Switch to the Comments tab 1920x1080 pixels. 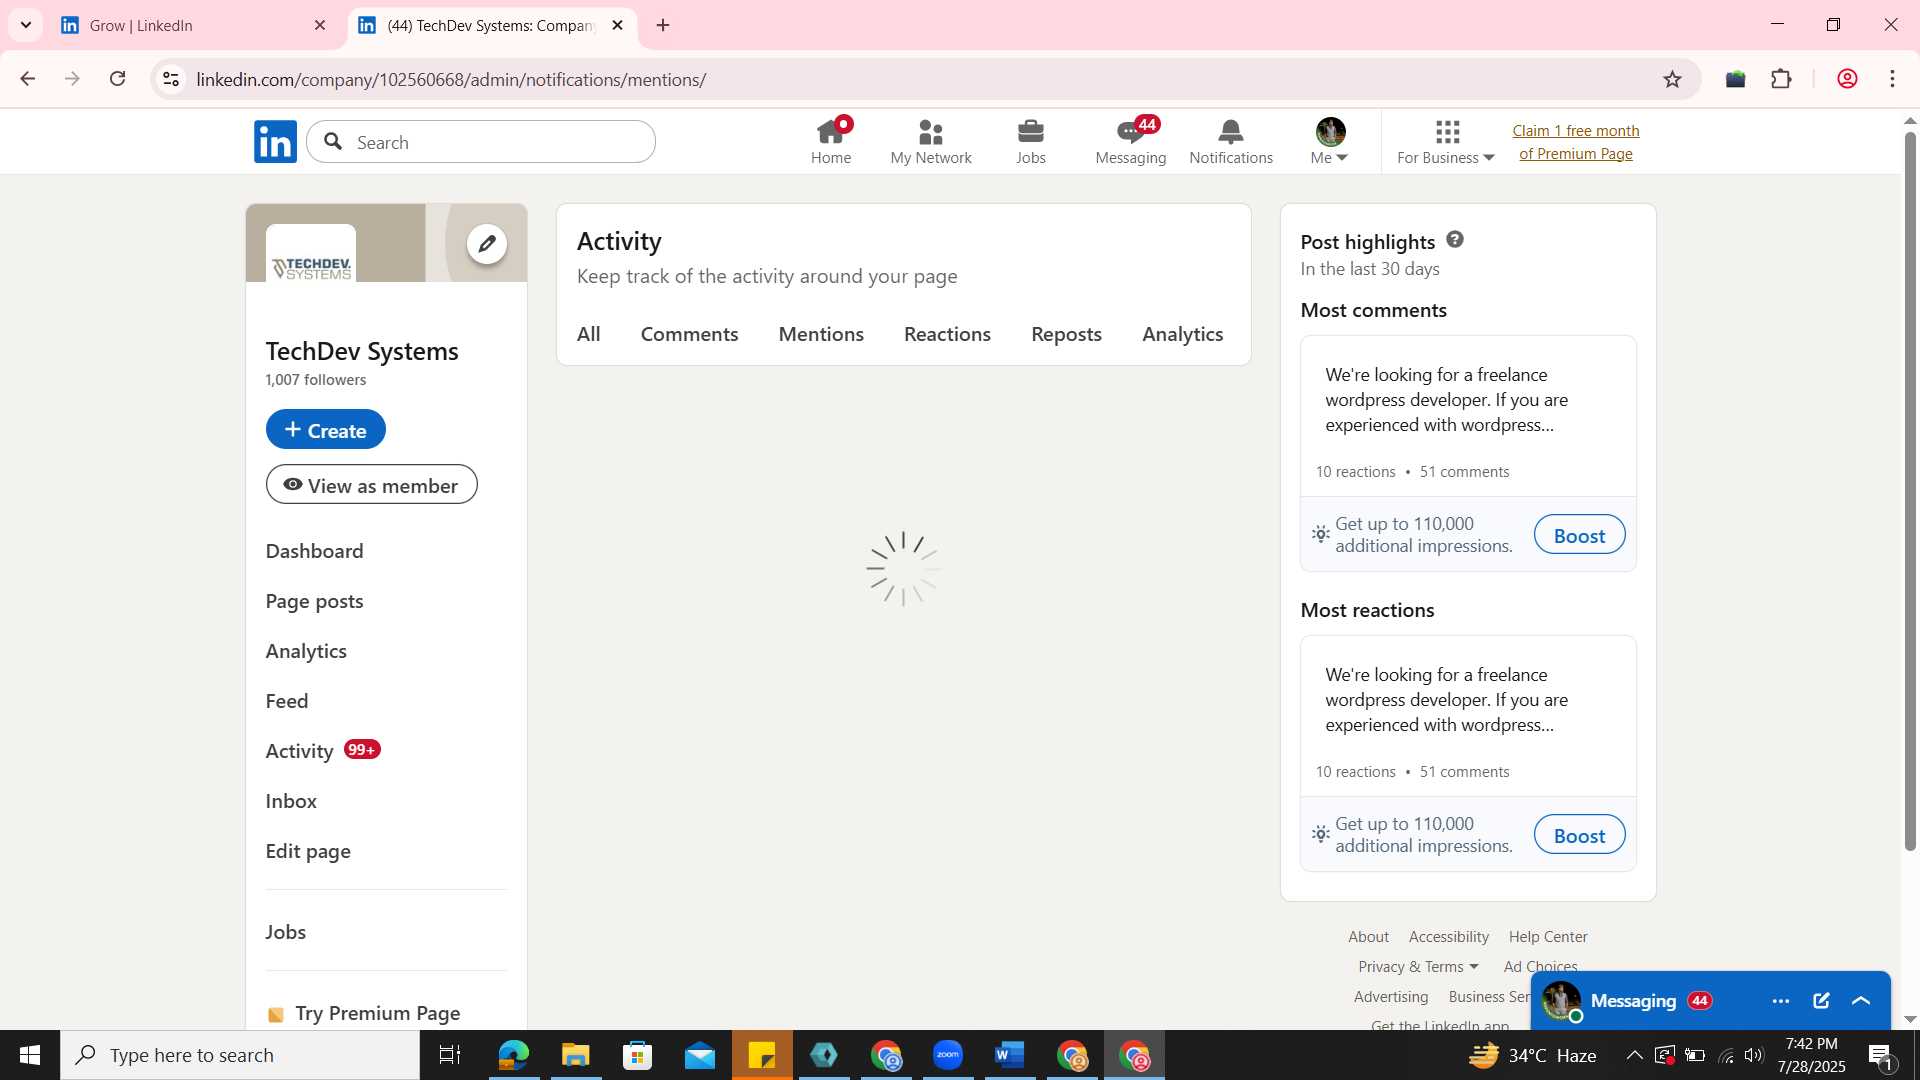point(689,335)
